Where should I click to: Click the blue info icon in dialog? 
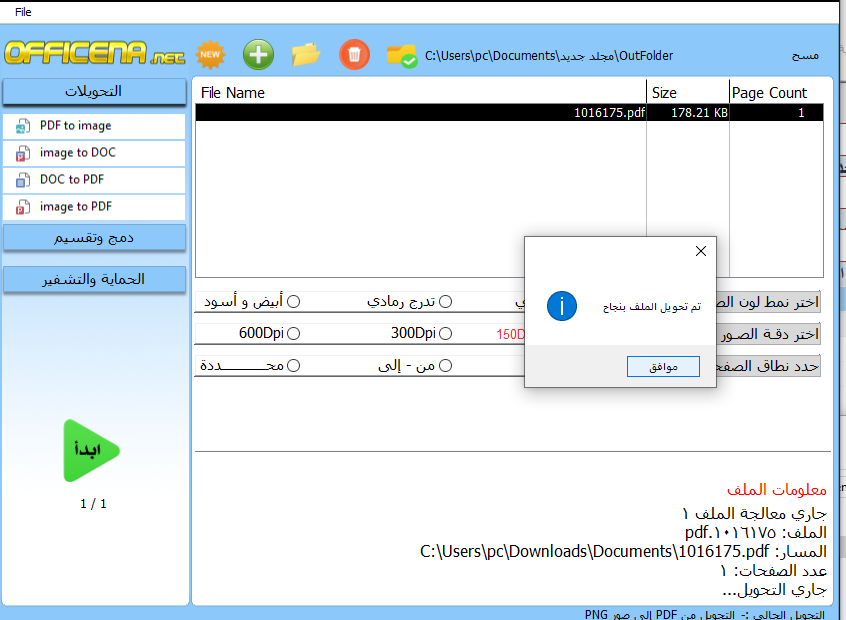point(562,306)
